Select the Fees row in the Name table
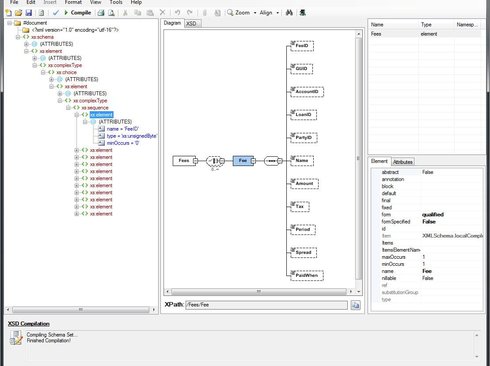The image size is (490, 366). (425, 34)
